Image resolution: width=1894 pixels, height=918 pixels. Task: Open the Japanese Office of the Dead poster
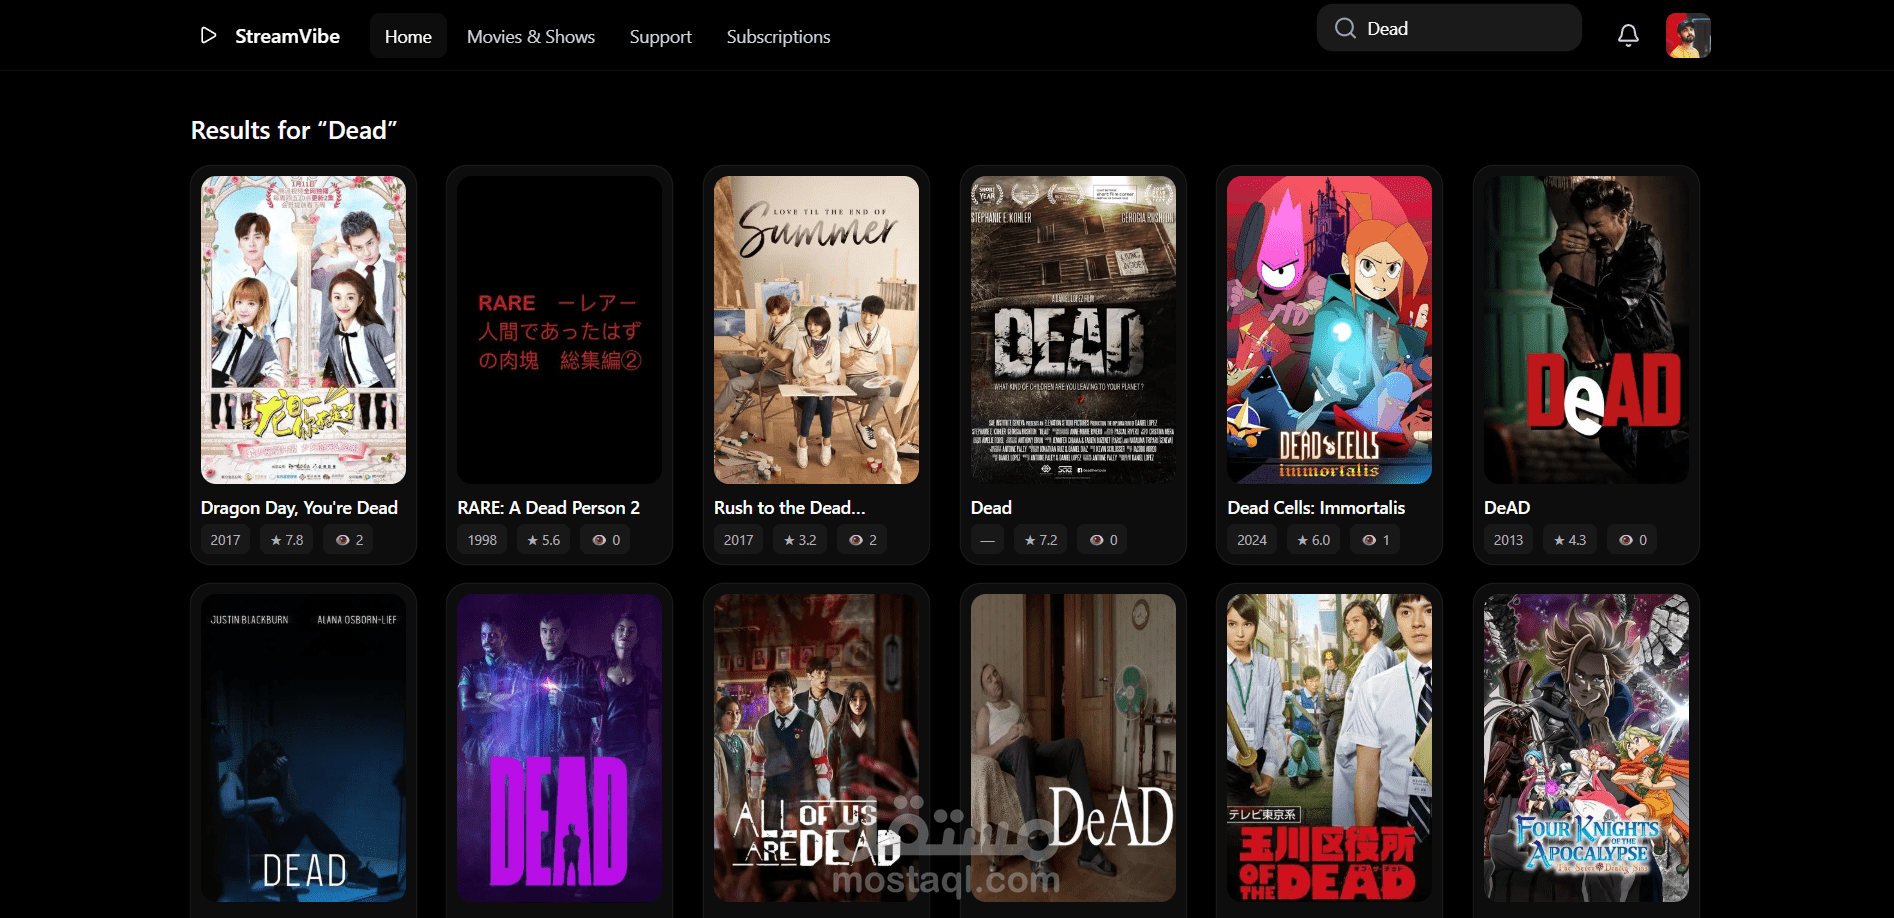pos(1329,748)
